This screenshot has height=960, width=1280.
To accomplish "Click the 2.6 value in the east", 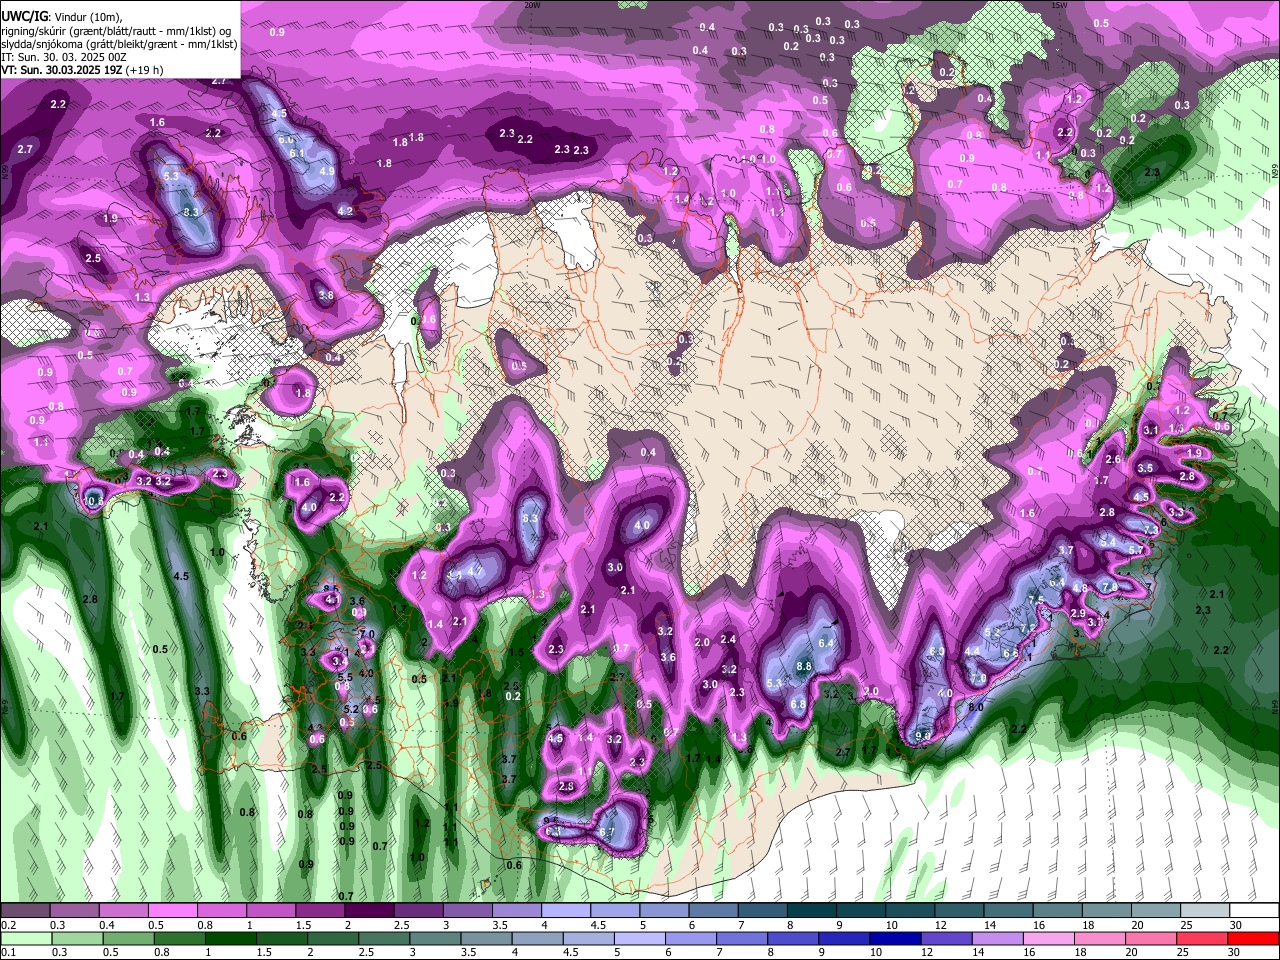I will point(1113,460).
